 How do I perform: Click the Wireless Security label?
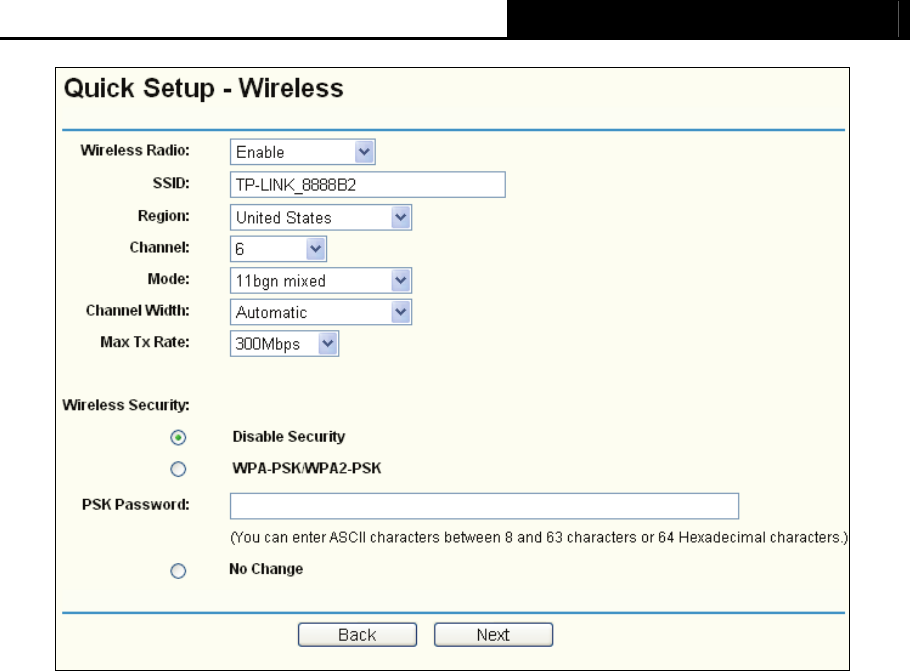[x=126, y=405]
